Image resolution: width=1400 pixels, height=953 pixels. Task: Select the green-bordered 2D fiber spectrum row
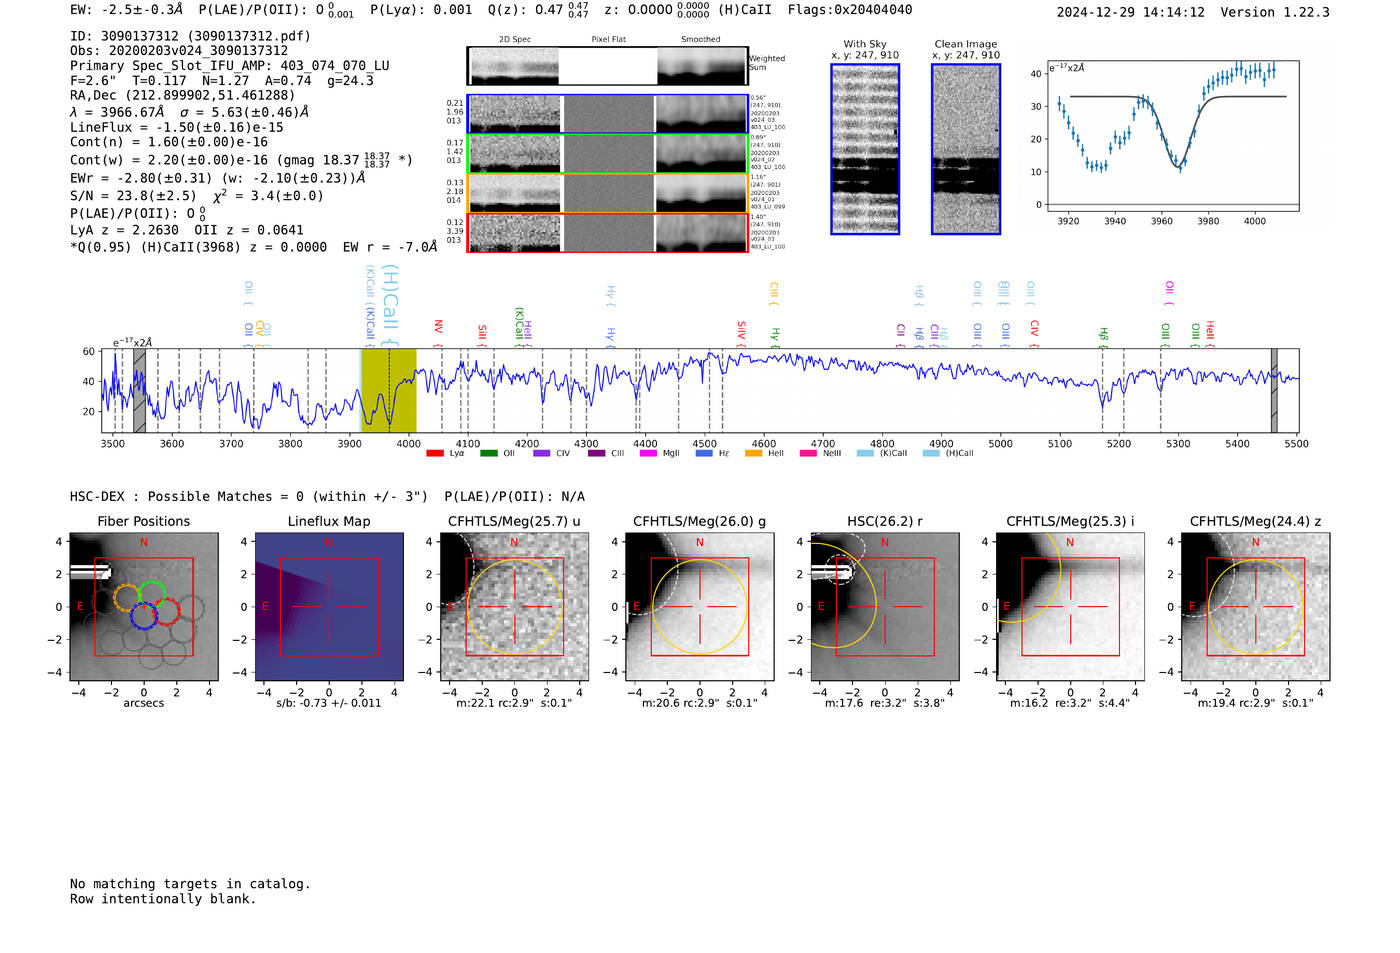coord(607,154)
